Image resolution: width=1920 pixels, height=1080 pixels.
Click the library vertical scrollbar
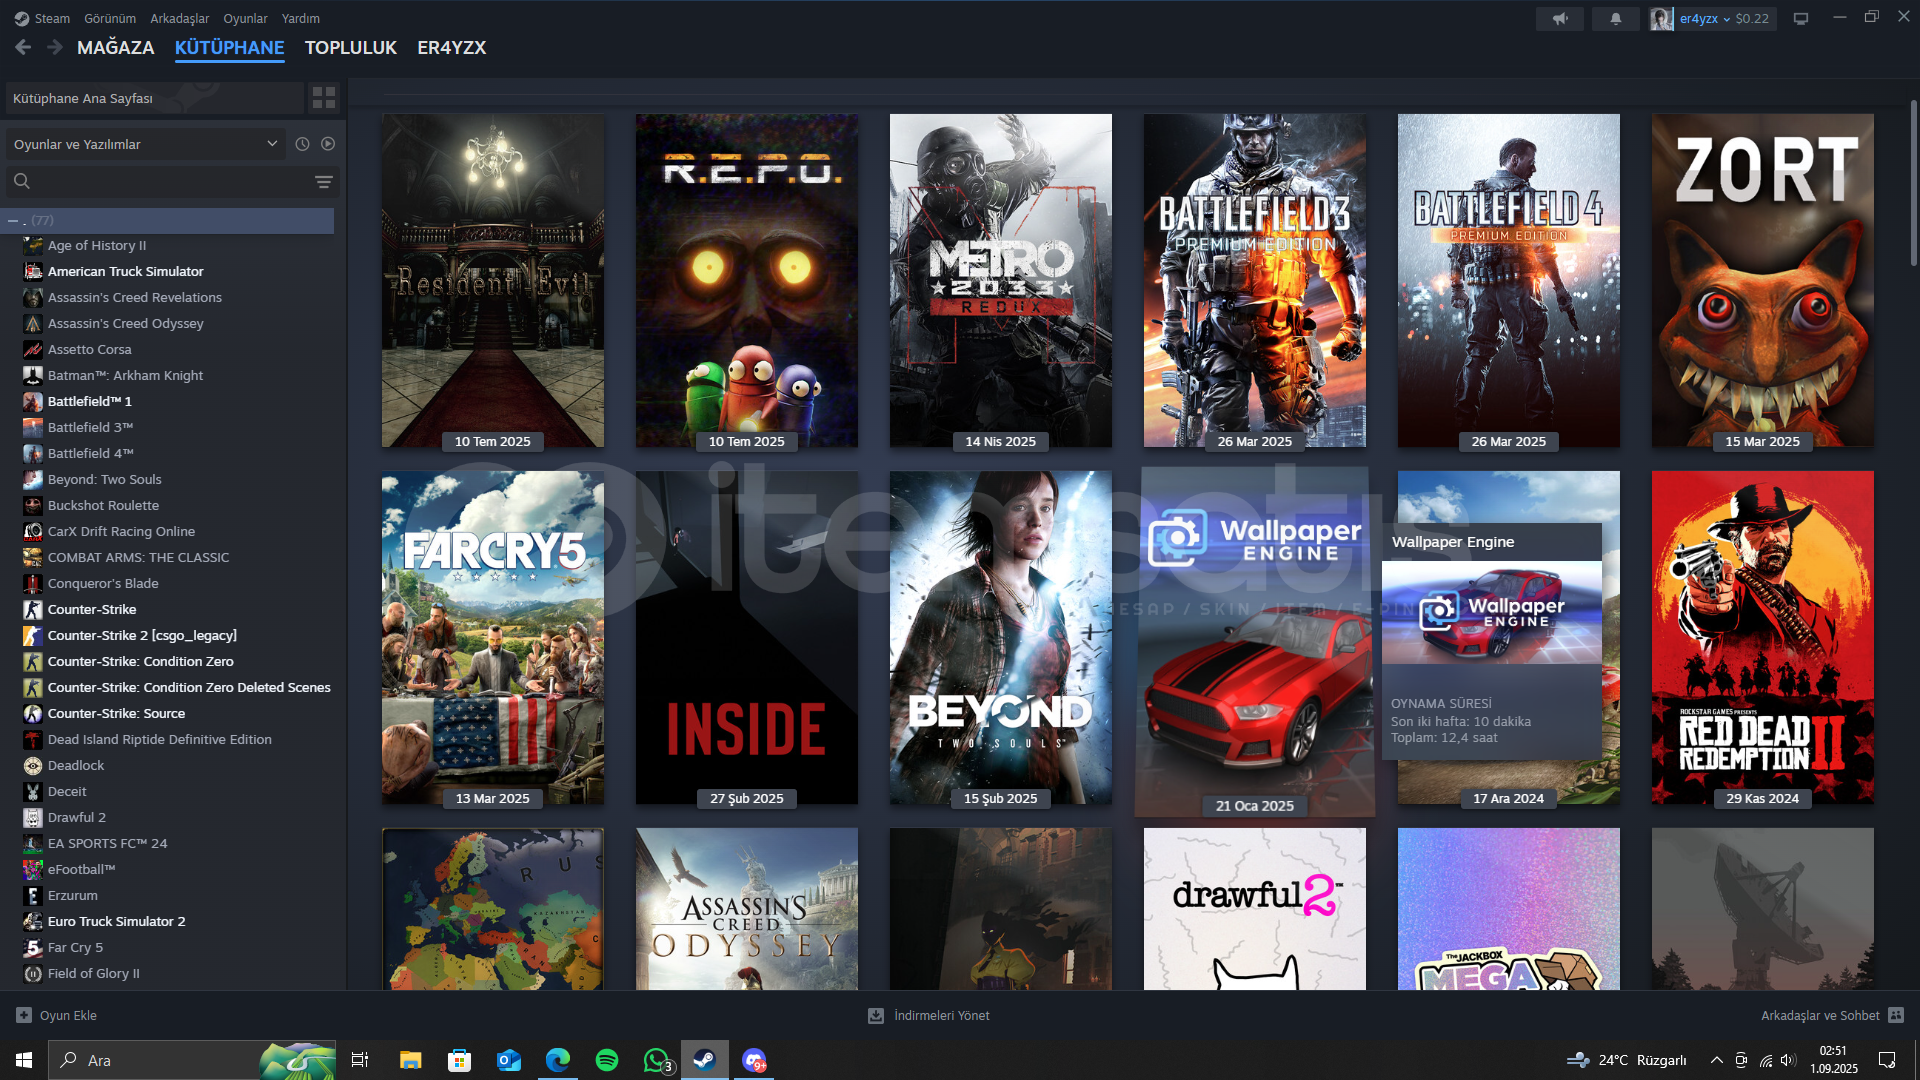coord(1913,182)
